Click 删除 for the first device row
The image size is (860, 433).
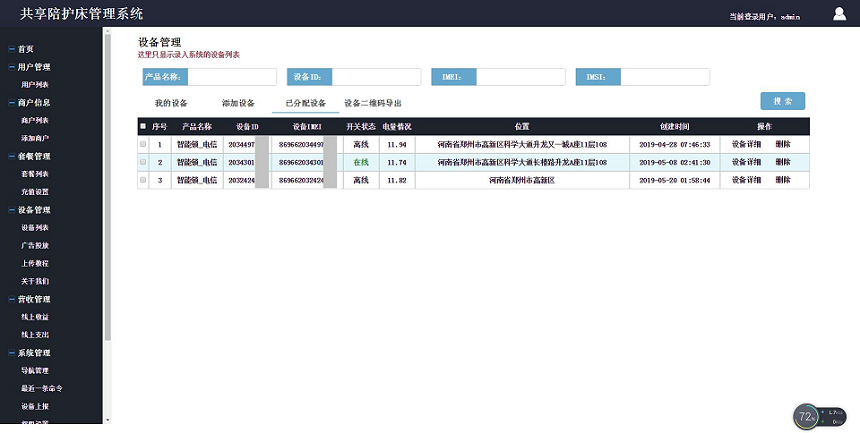[x=783, y=145]
